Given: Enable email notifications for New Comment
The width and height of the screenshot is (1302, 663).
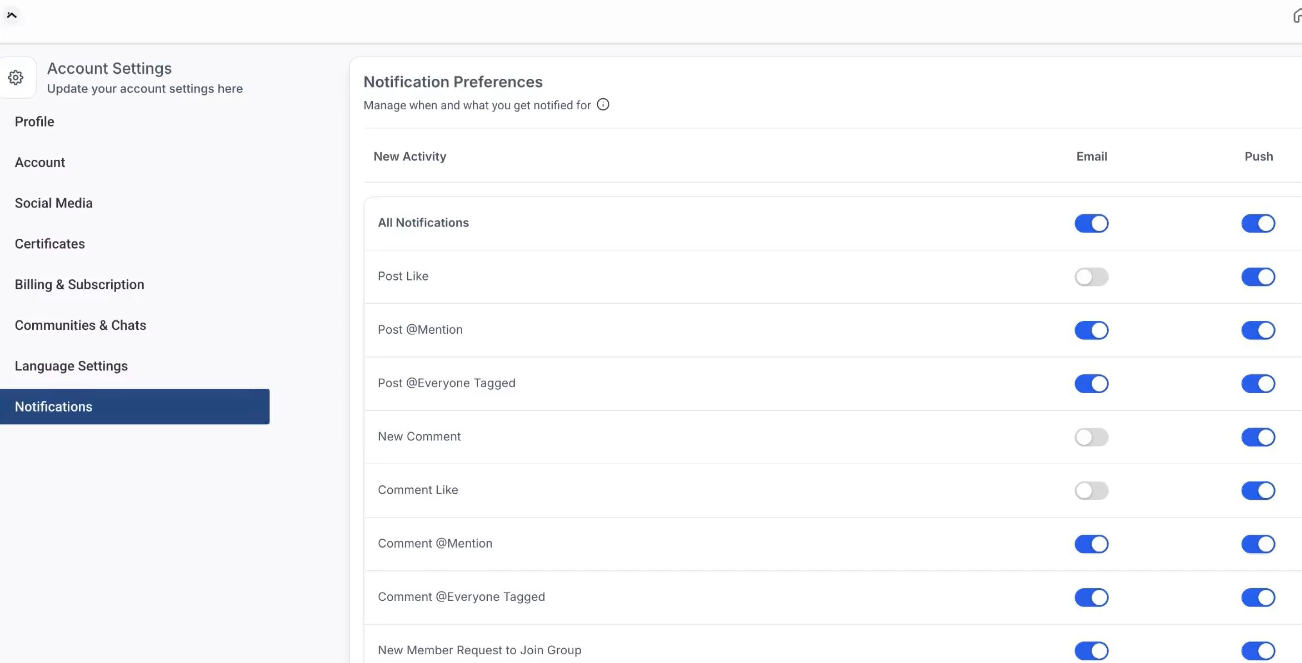Looking at the screenshot, I should pos(1091,437).
